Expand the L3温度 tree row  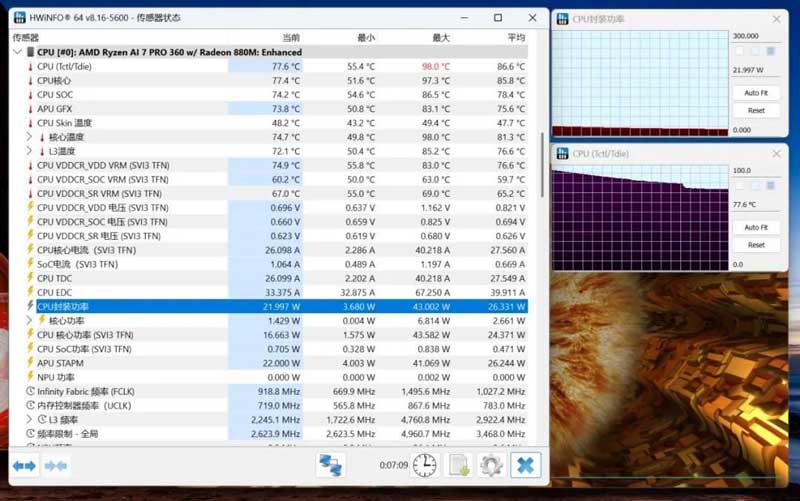click(x=30, y=151)
